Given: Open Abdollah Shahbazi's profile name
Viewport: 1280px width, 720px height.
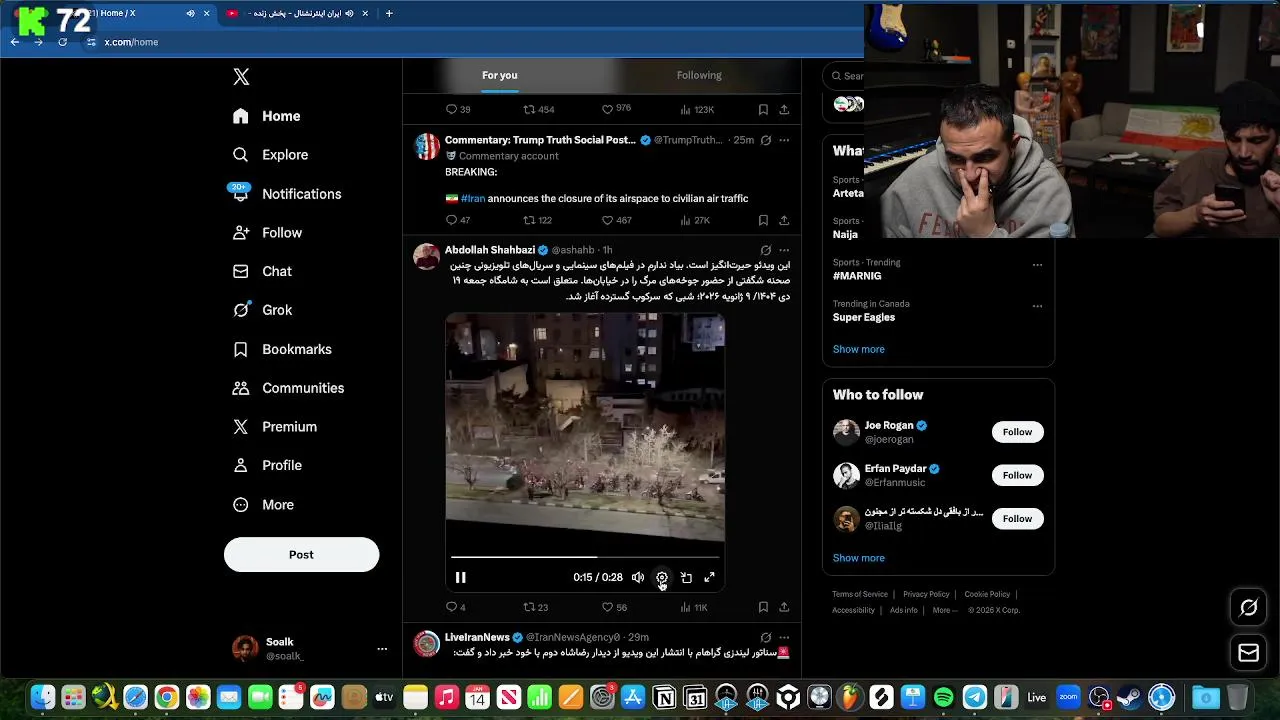Looking at the screenshot, I should point(490,250).
